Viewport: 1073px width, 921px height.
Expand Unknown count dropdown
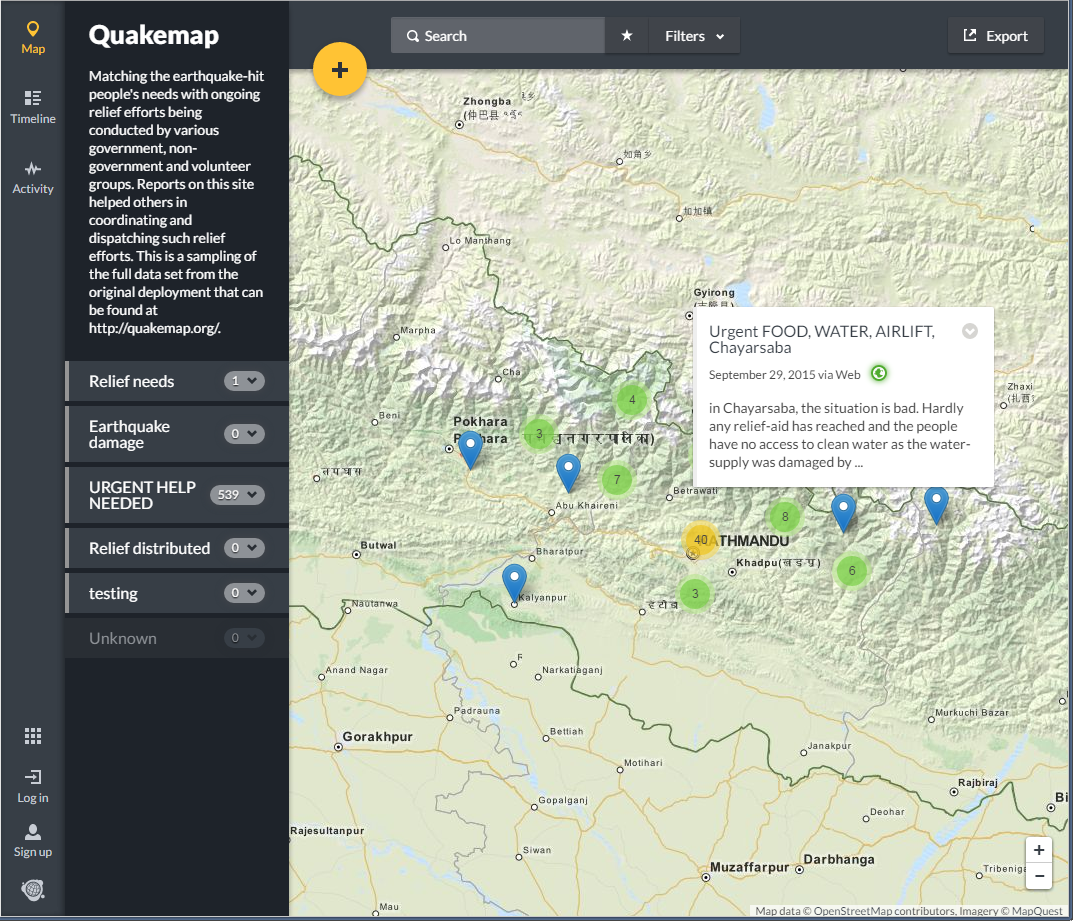point(244,638)
